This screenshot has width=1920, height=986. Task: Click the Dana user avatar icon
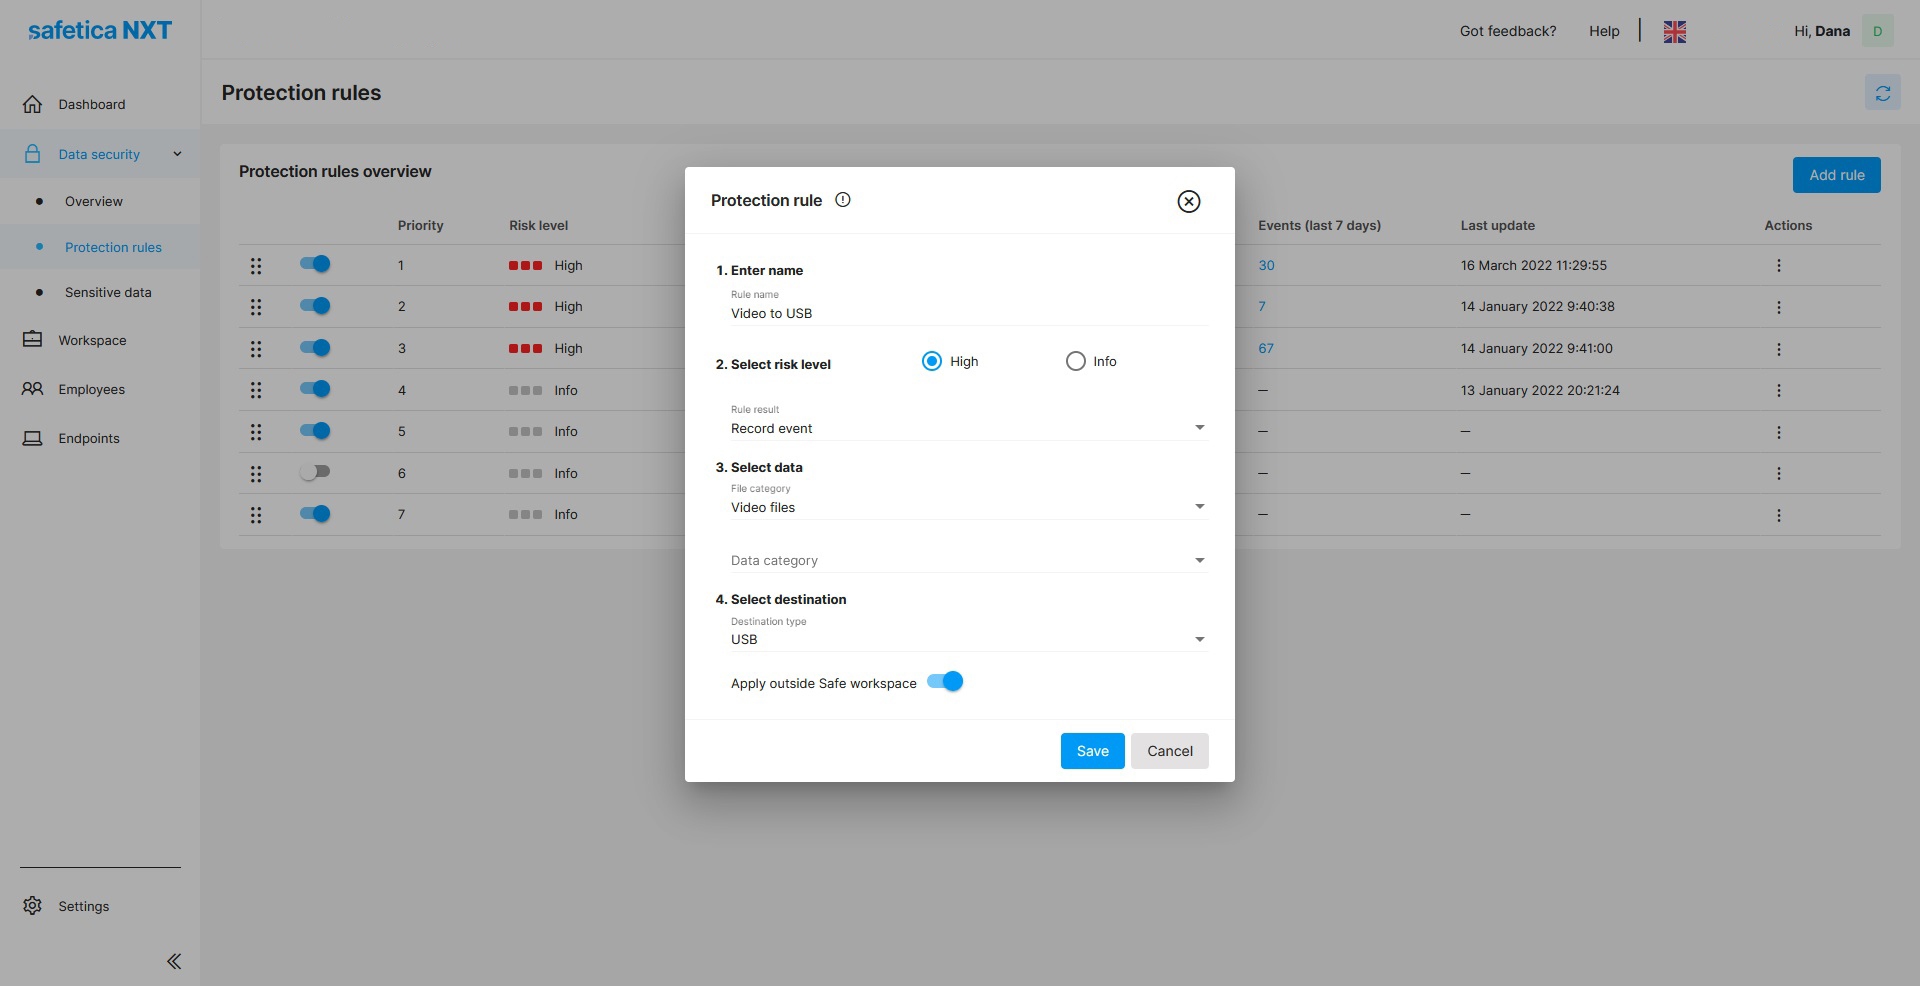(x=1877, y=31)
